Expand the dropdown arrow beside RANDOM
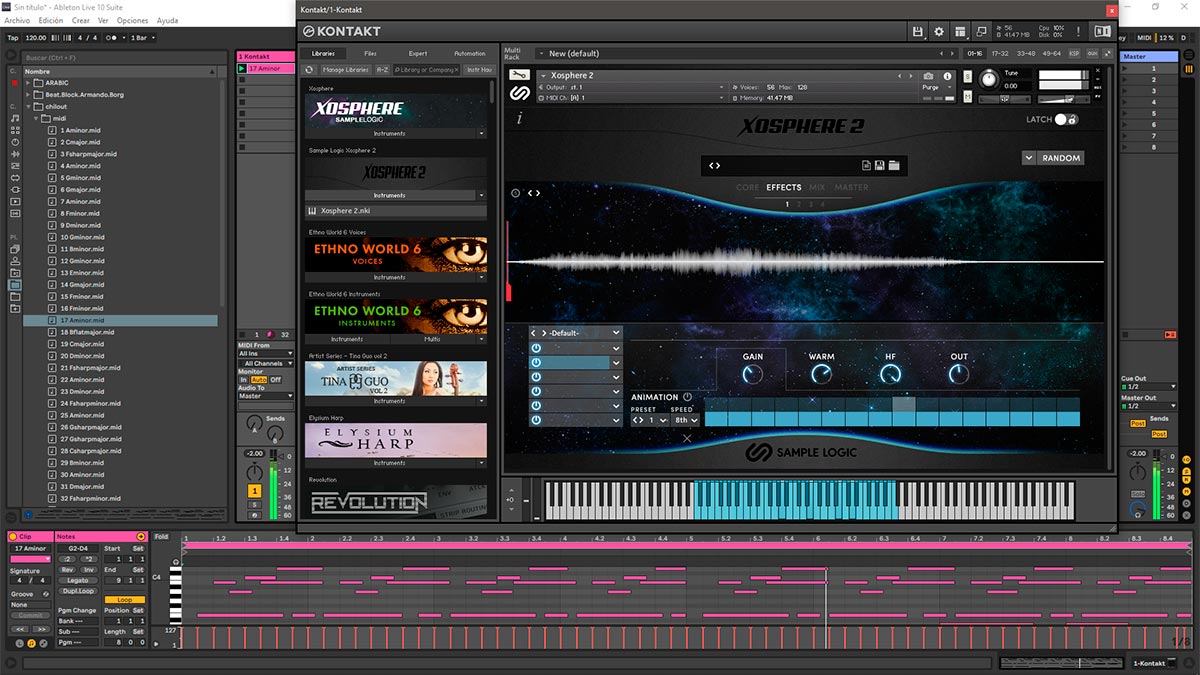The image size is (1200, 675). point(1028,158)
